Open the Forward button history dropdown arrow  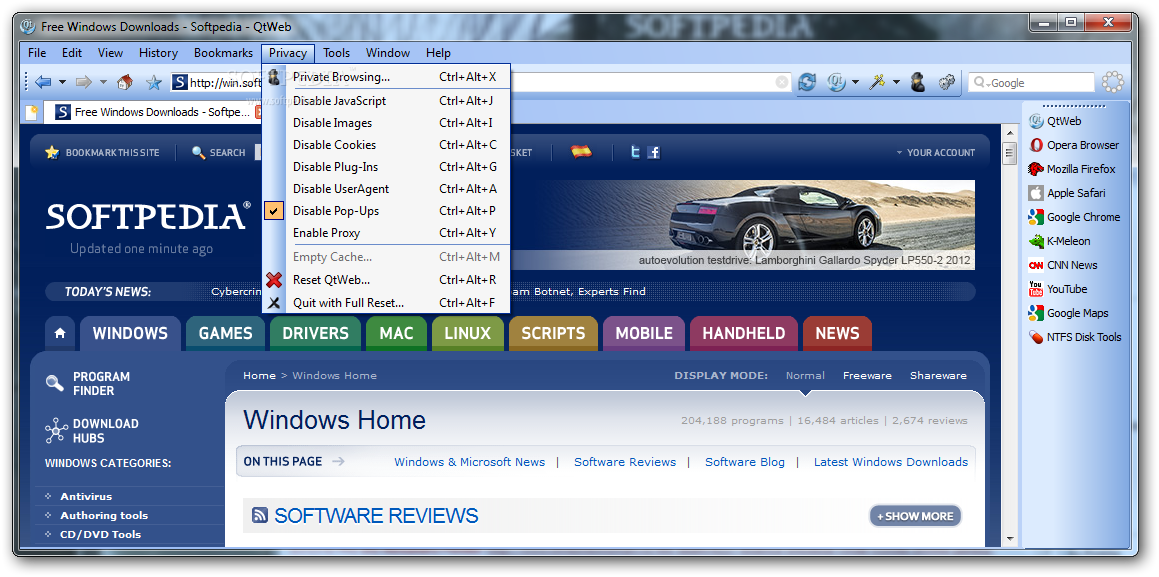click(x=103, y=82)
